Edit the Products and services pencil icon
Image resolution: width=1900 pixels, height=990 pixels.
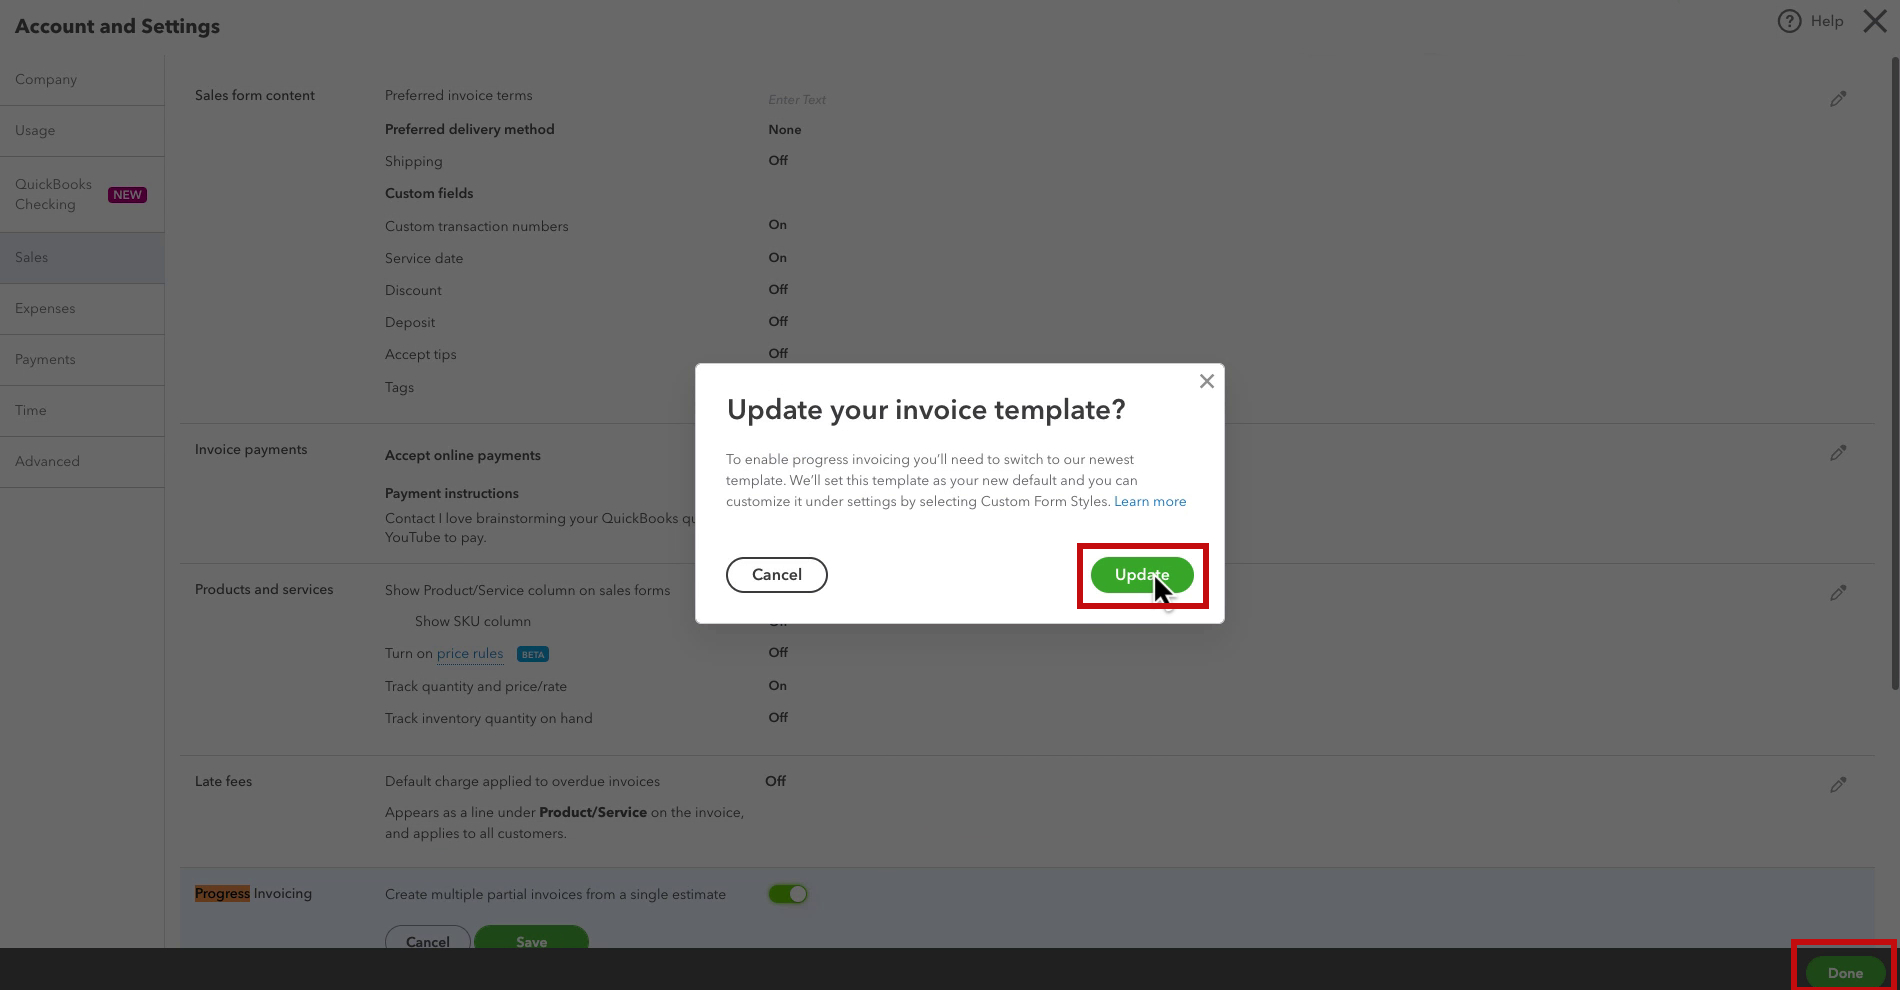(x=1838, y=593)
